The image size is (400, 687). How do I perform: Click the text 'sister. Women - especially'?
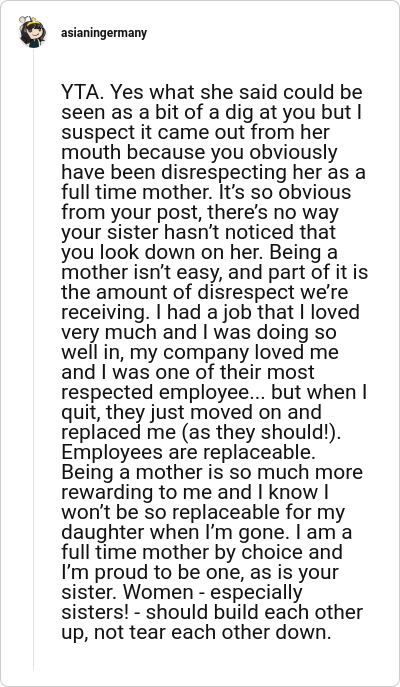[x=182, y=593]
